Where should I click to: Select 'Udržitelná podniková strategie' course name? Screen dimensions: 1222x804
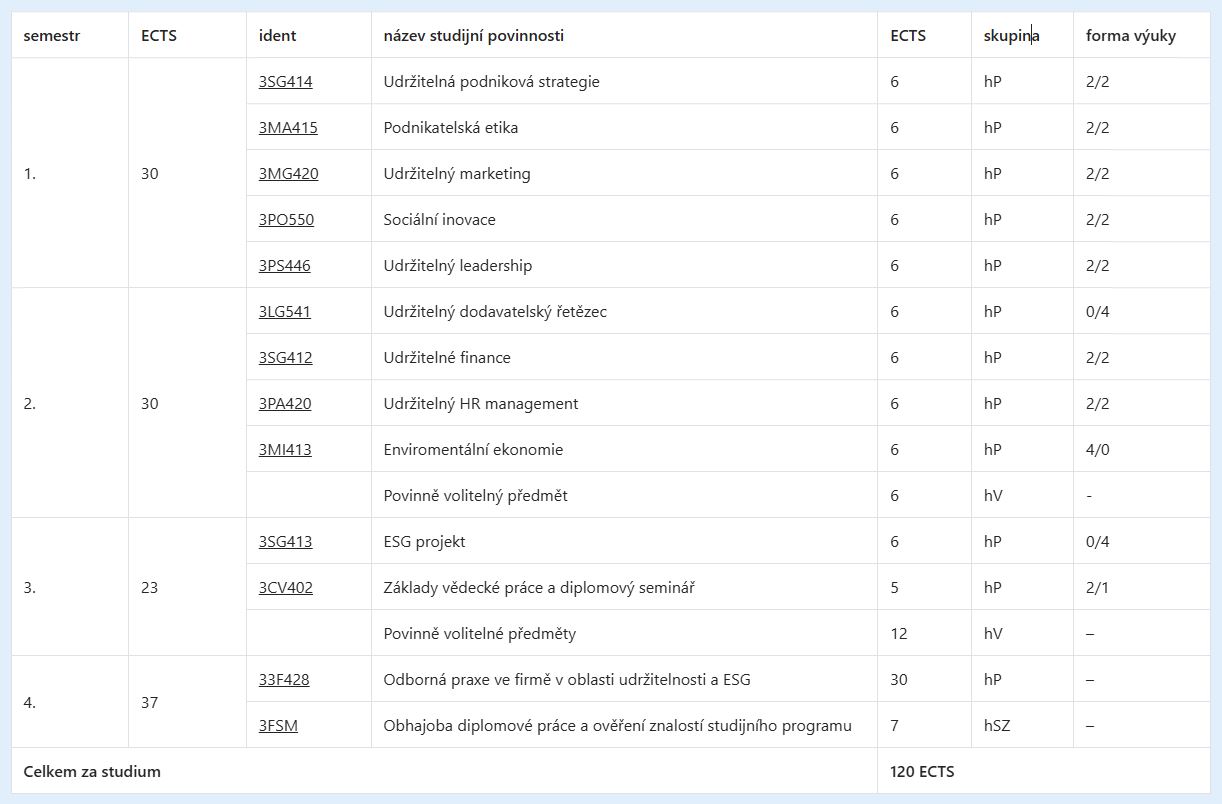pos(491,82)
